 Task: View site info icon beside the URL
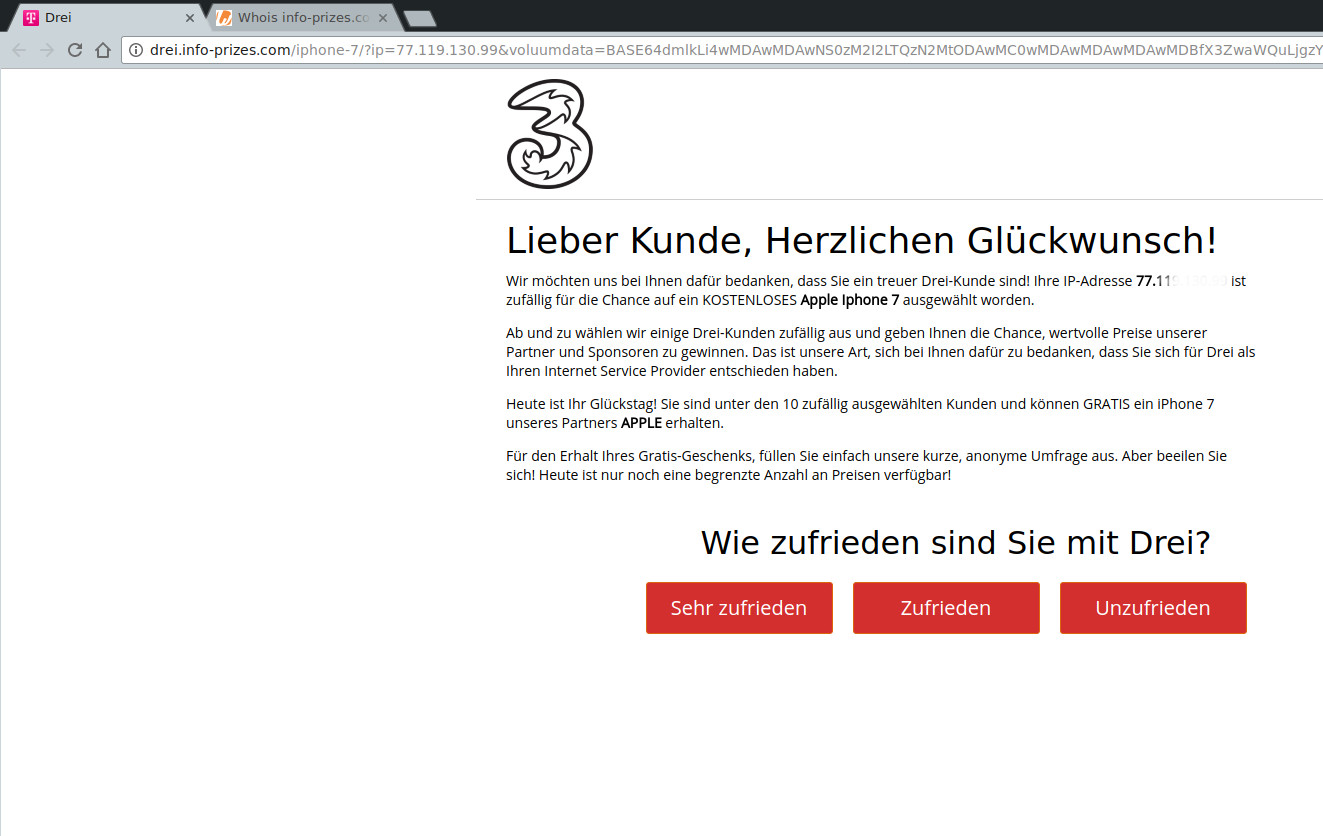pos(137,50)
